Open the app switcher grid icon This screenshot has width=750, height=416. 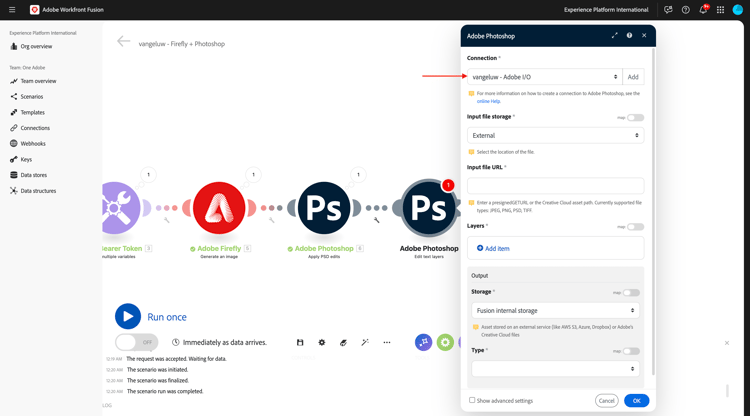coord(720,10)
